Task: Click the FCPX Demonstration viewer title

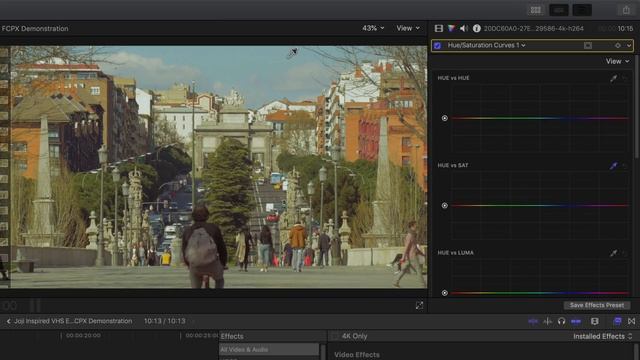Action: coord(35,28)
